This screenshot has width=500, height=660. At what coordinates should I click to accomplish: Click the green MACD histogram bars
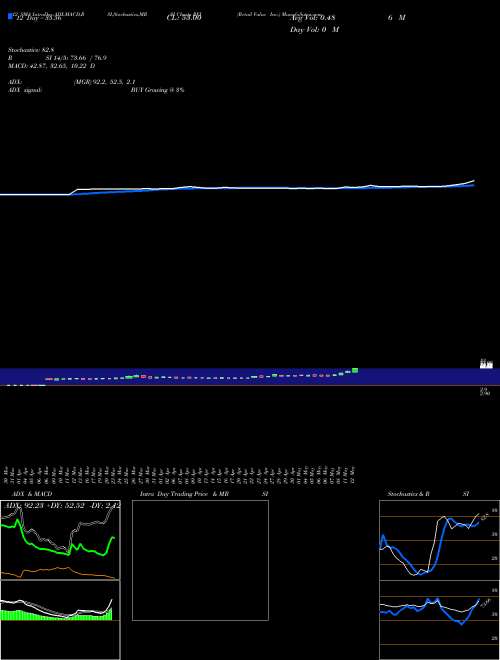(x=55, y=615)
